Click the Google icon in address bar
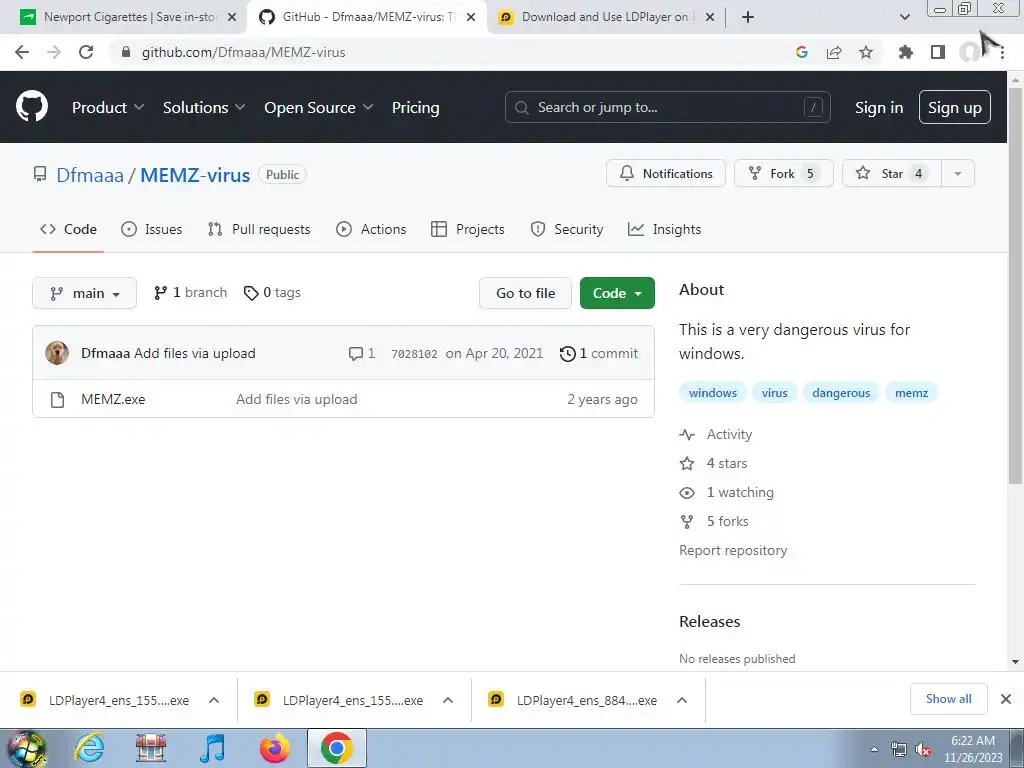 (x=802, y=52)
